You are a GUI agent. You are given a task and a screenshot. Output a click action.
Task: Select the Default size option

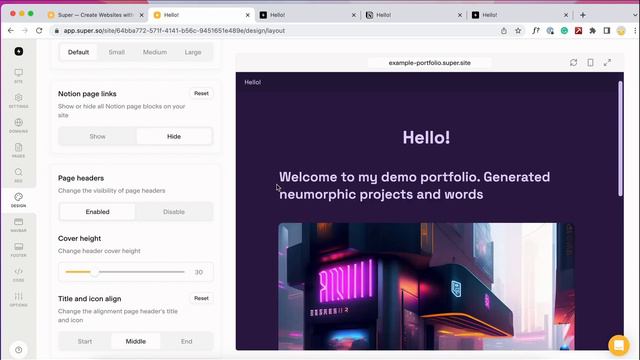[x=78, y=52]
